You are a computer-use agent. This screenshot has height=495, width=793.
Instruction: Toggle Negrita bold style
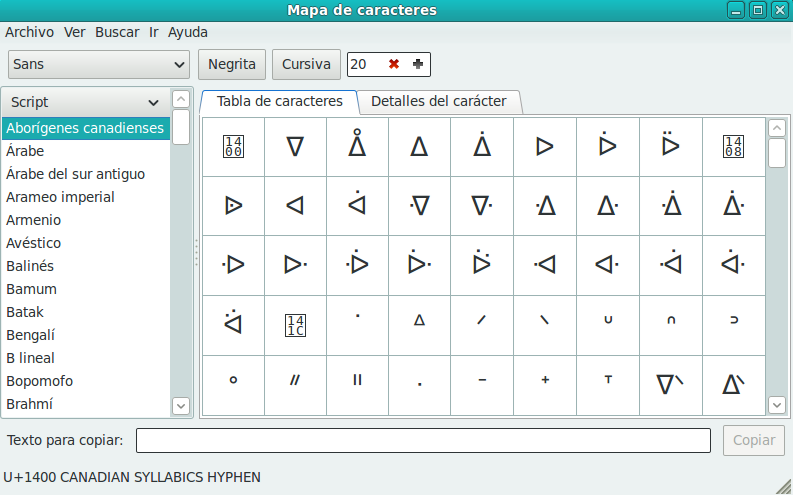click(232, 64)
